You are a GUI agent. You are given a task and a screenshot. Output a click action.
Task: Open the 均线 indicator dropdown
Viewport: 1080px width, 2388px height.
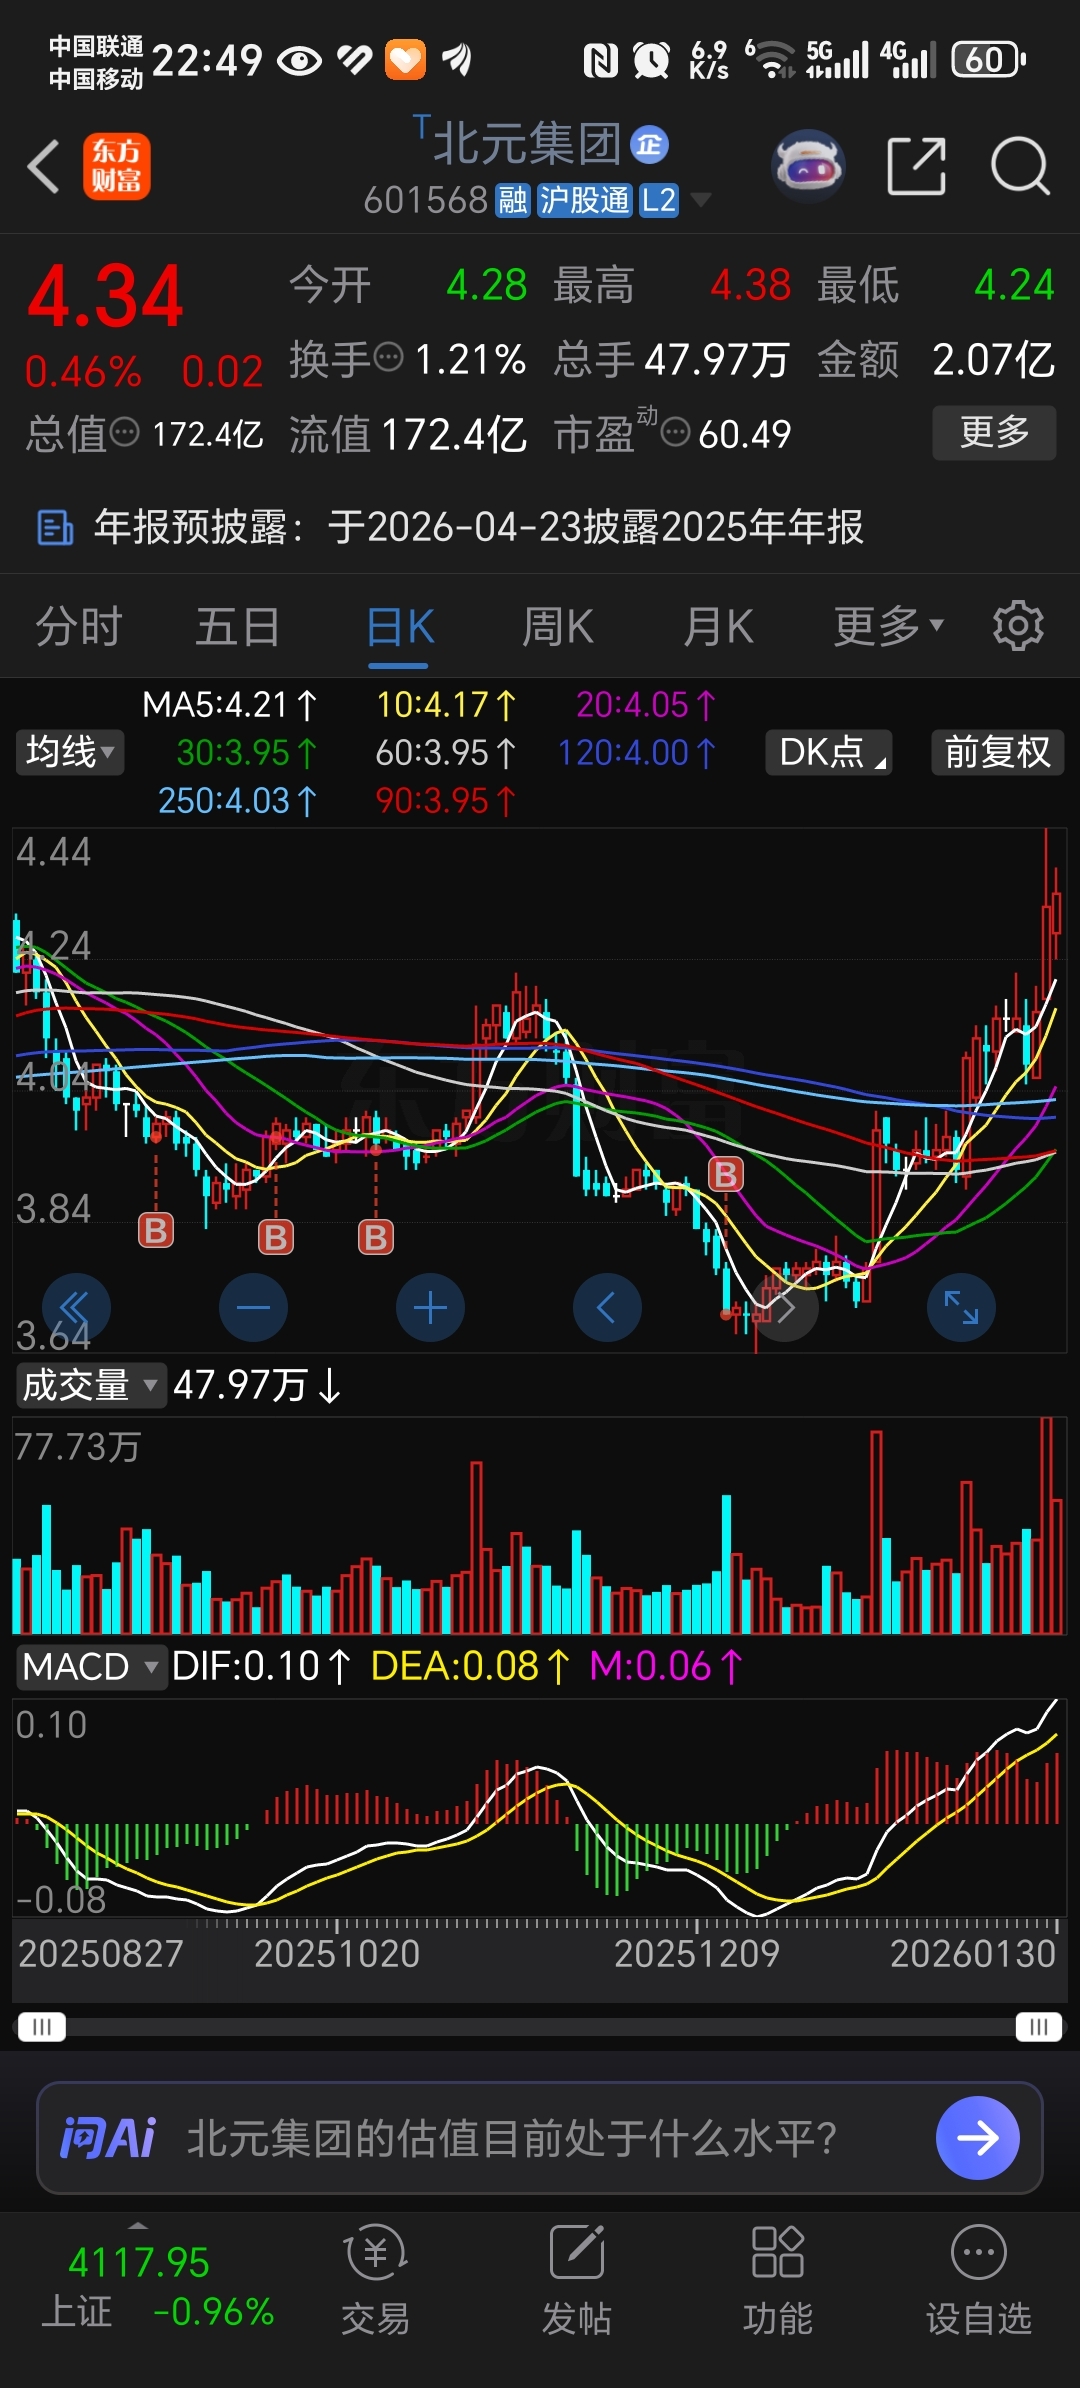(69, 752)
